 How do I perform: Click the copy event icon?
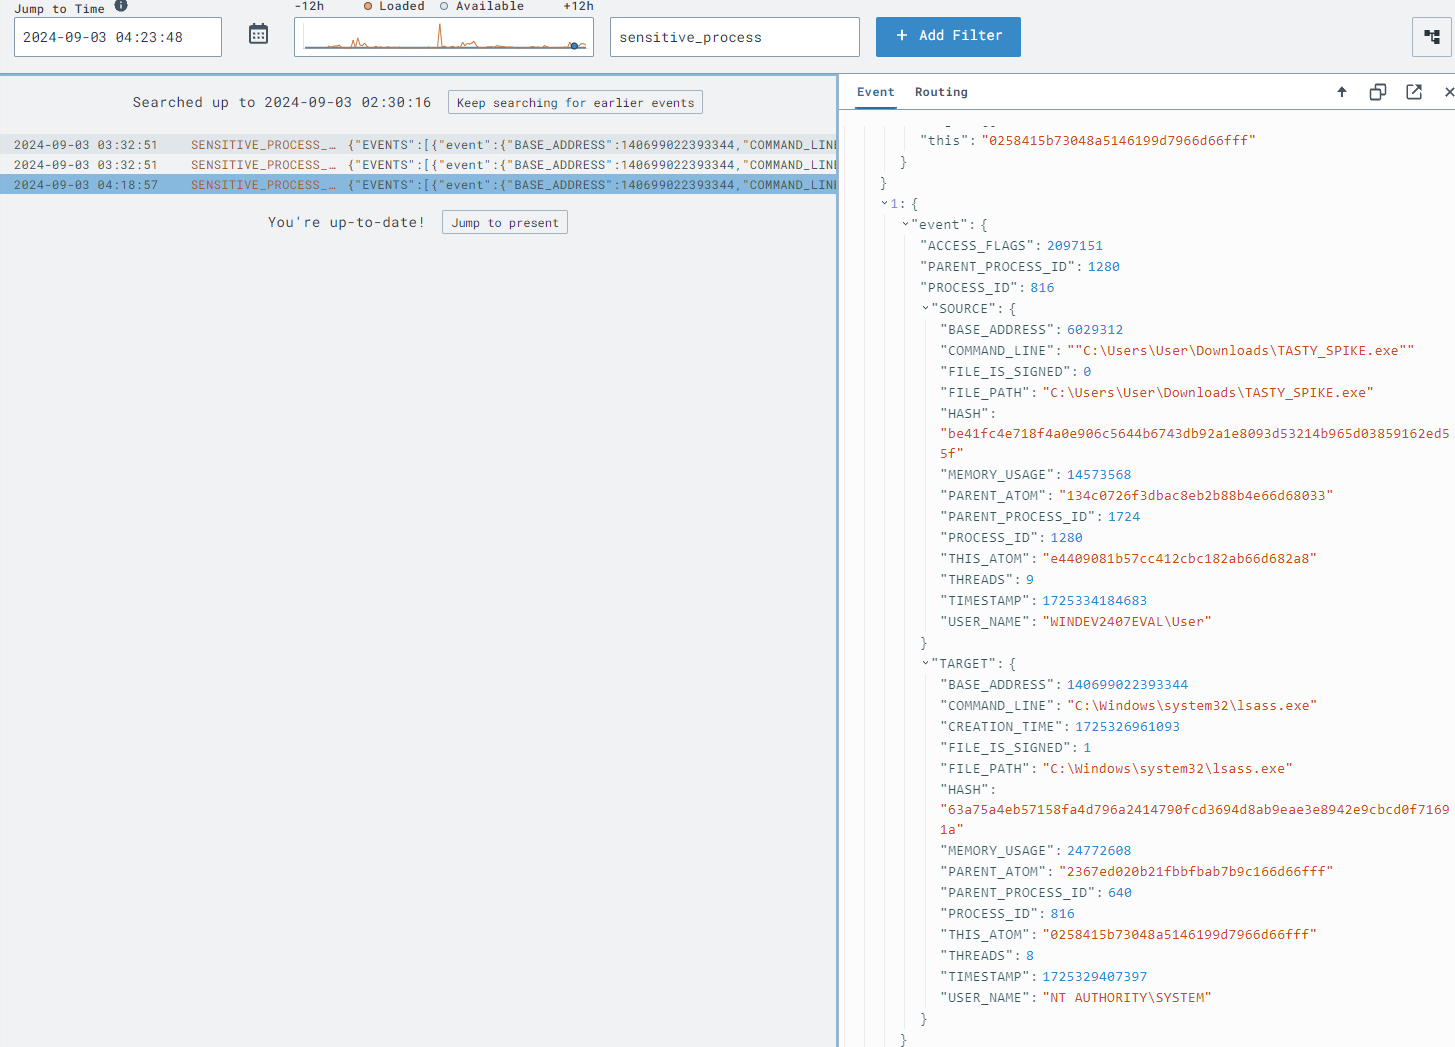tap(1378, 92)
